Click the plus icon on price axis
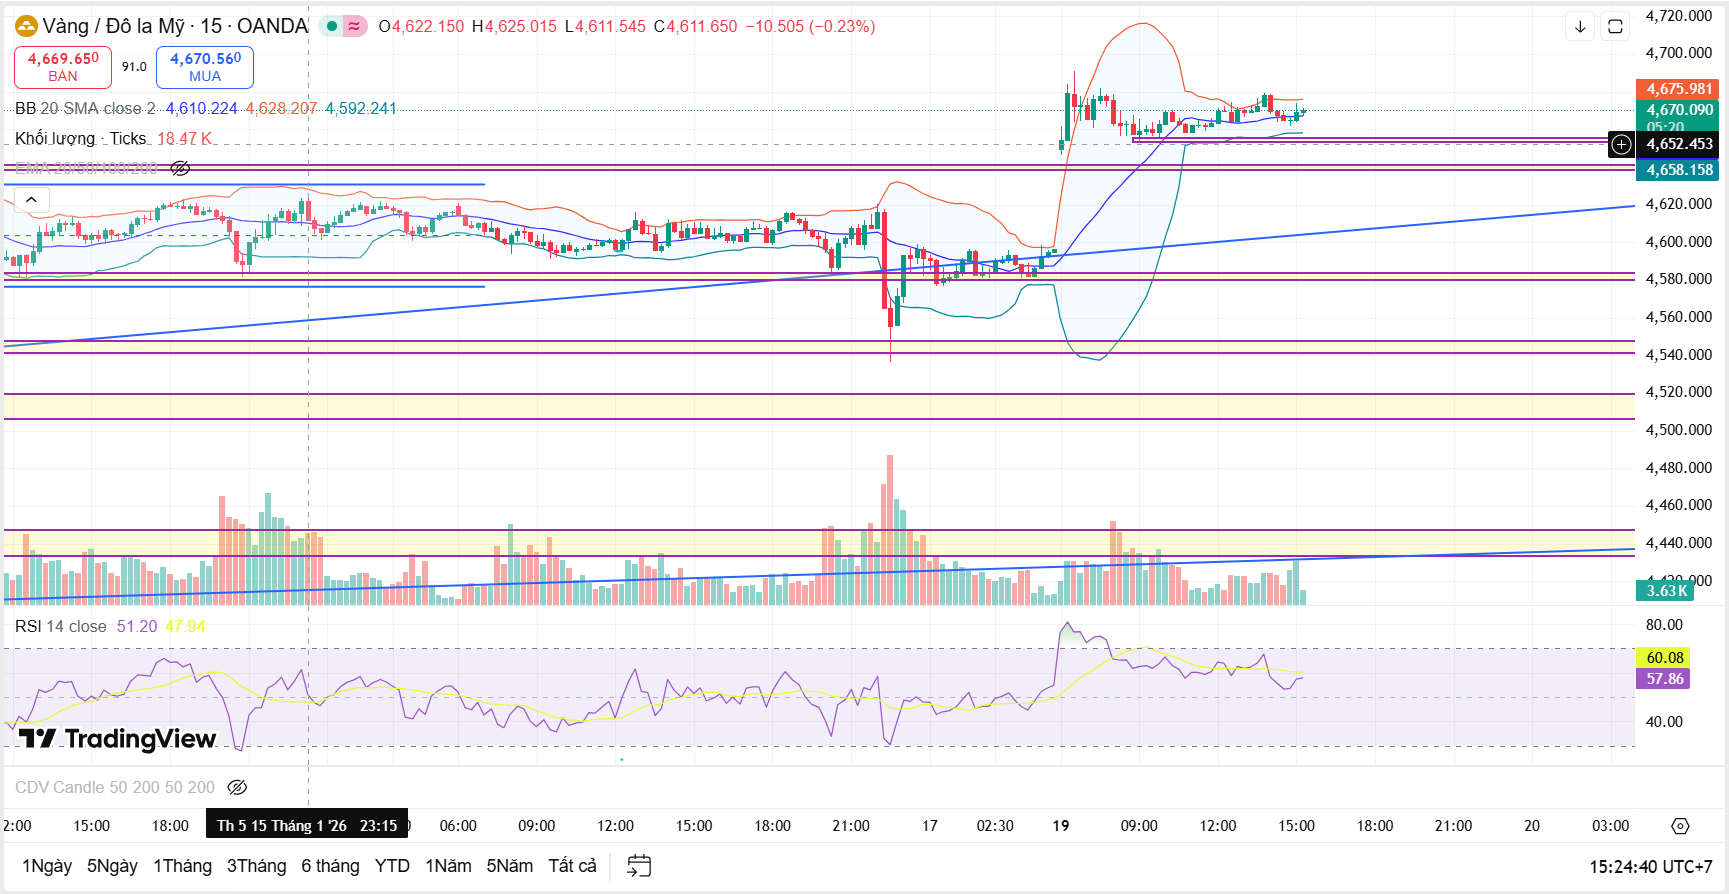This screenshot has width=1729, height=894. 1621,144
